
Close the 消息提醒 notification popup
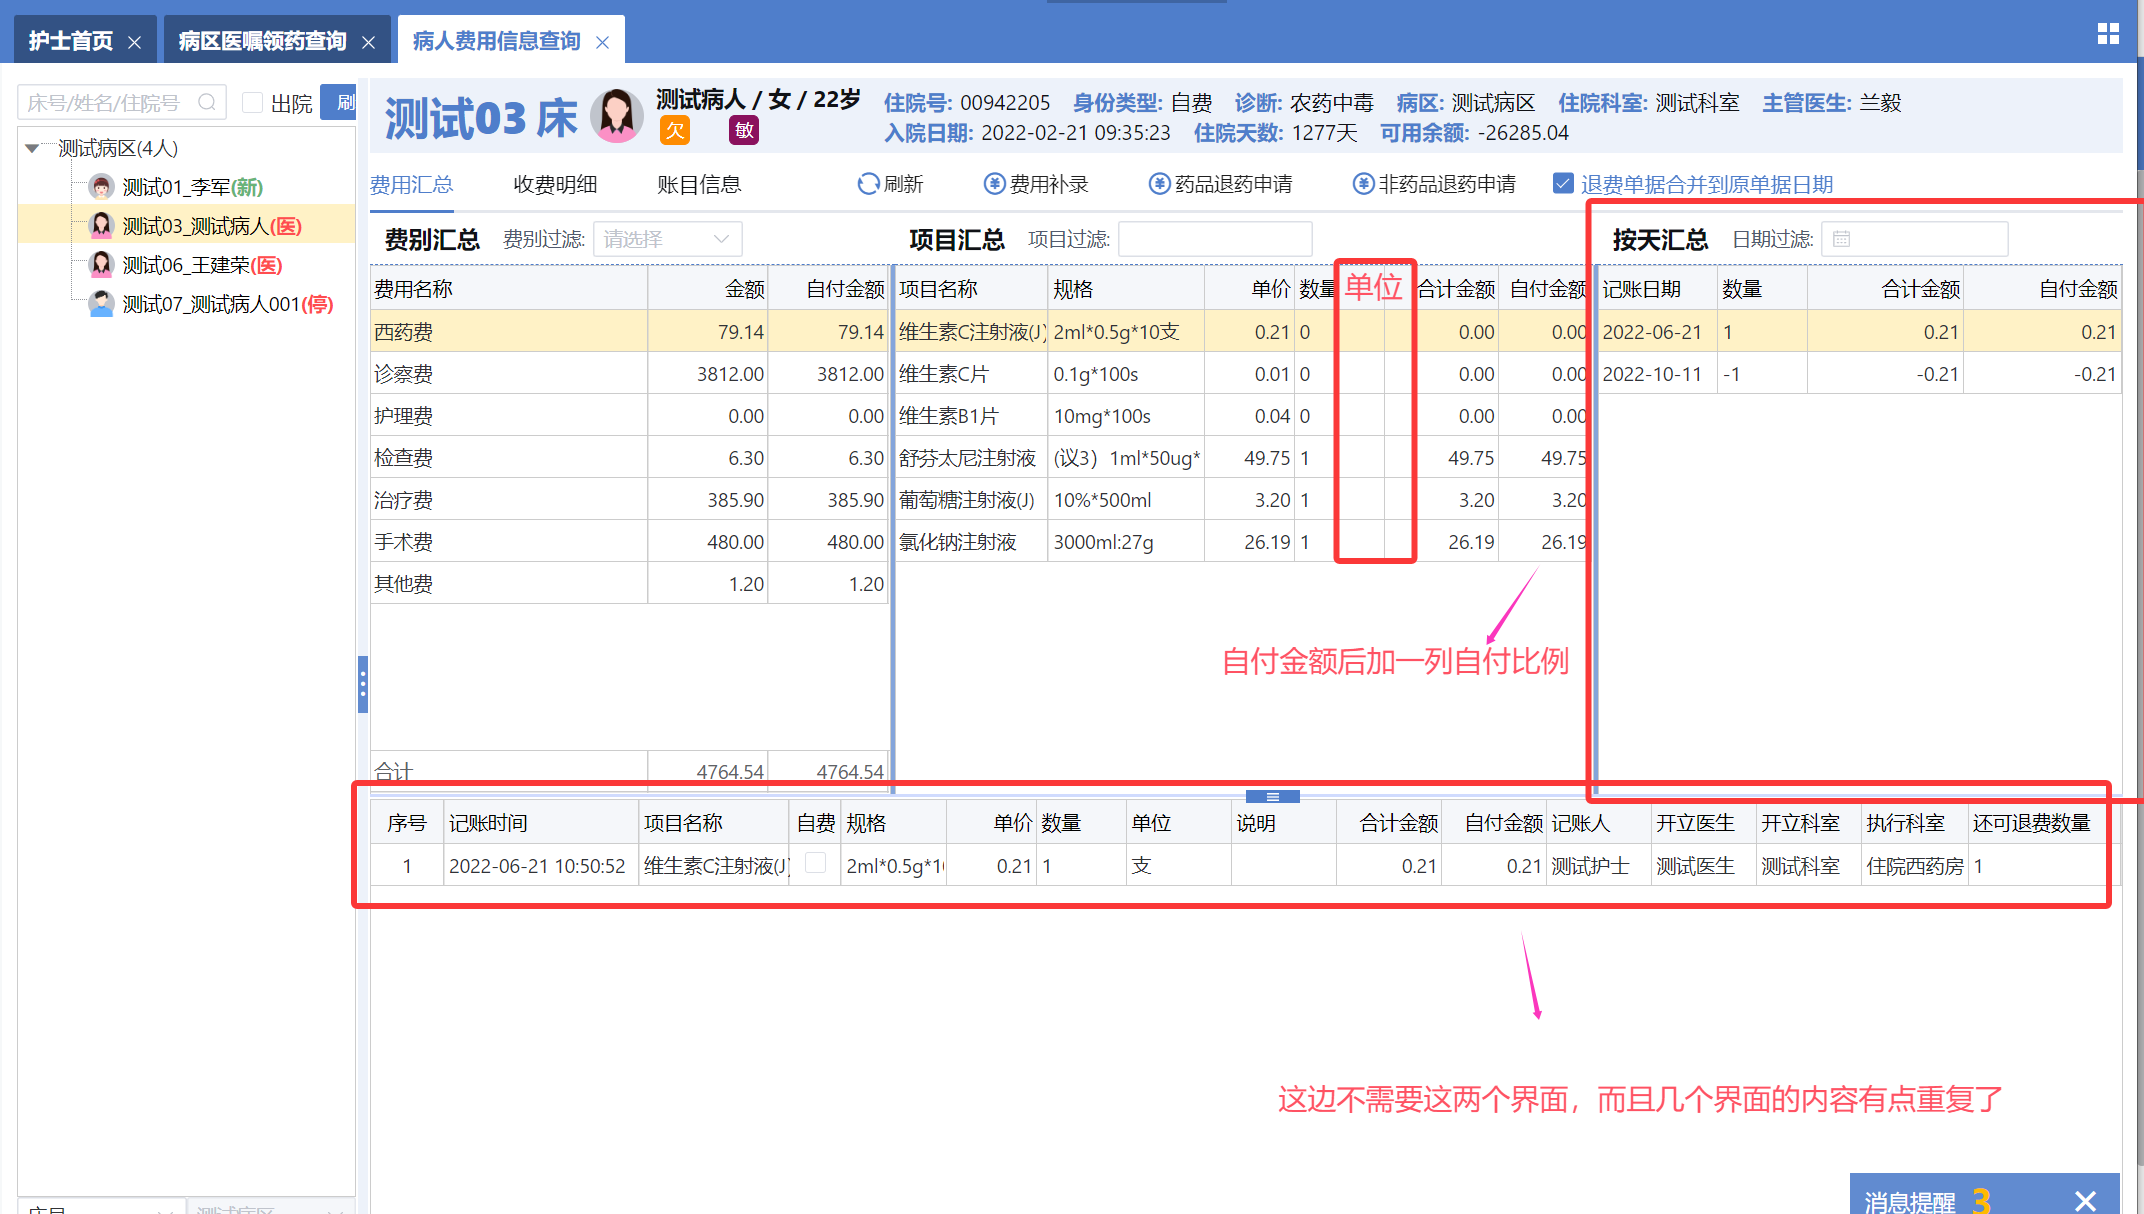pyautogui.click(x=2085, y=1200)
